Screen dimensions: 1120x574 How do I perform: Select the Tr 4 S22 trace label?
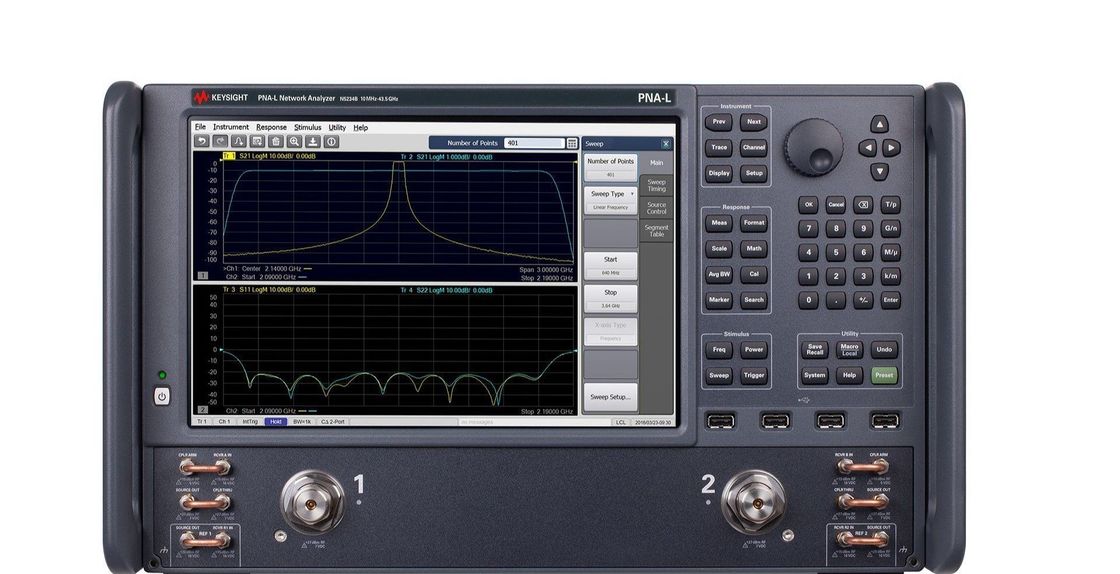point(446,290)
